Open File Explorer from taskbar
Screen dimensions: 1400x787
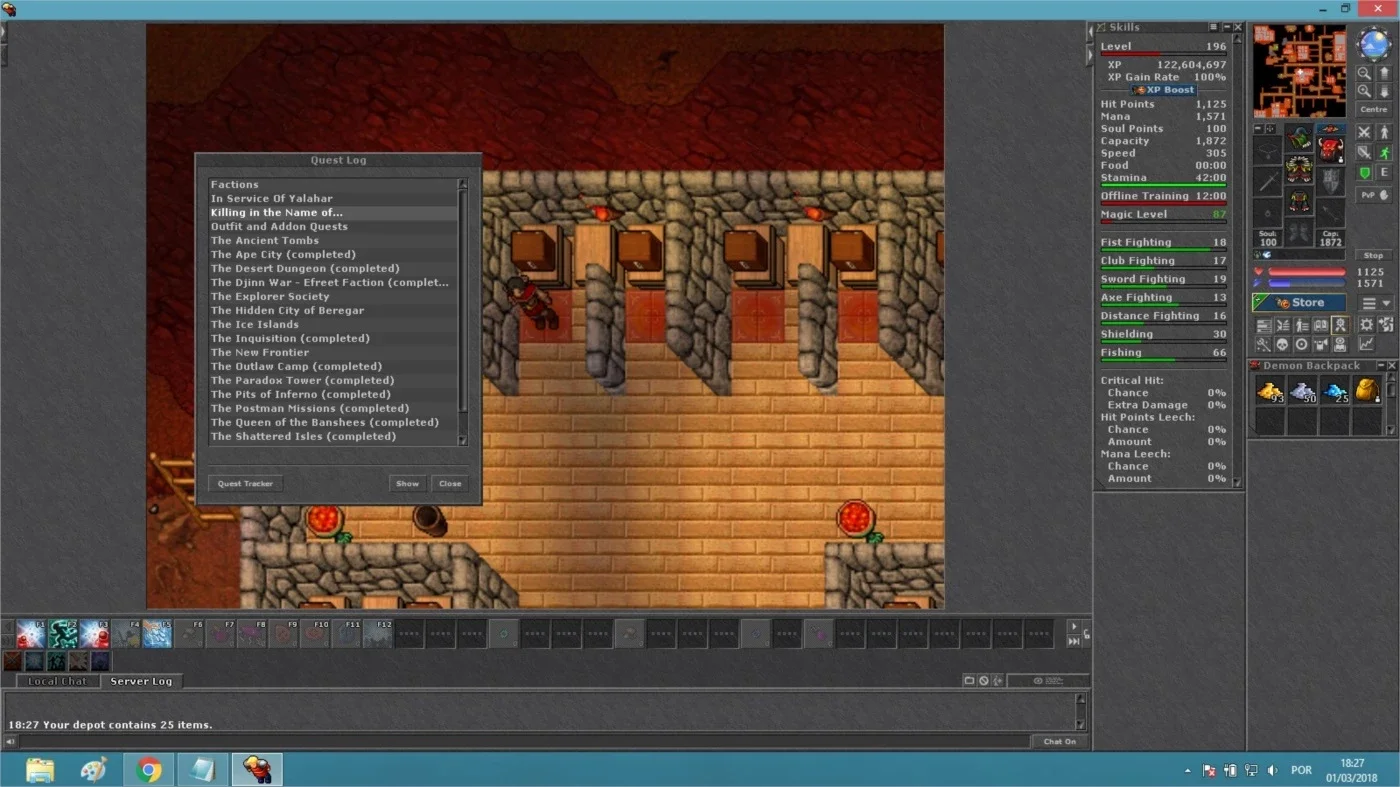pyautogui.click(x=40, y=770)
